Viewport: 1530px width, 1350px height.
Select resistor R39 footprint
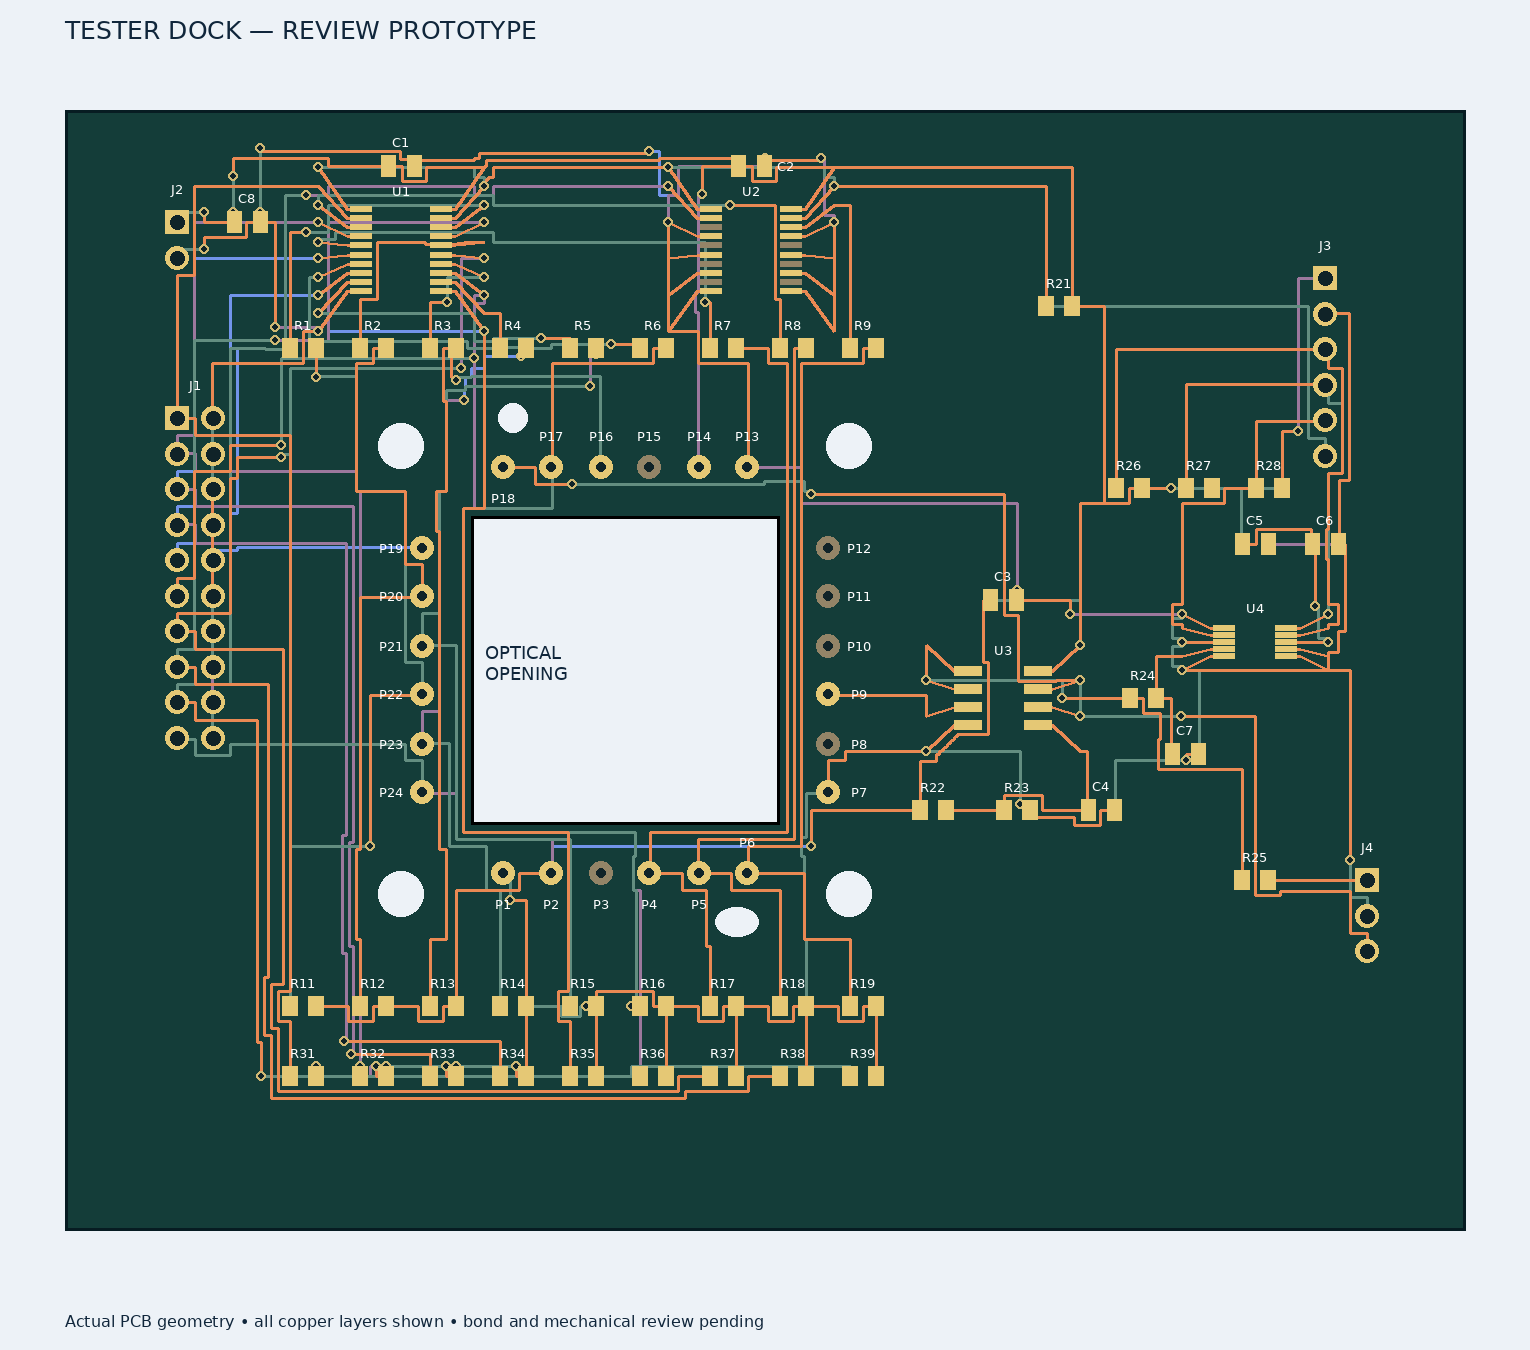click(x=863, y=1076)
